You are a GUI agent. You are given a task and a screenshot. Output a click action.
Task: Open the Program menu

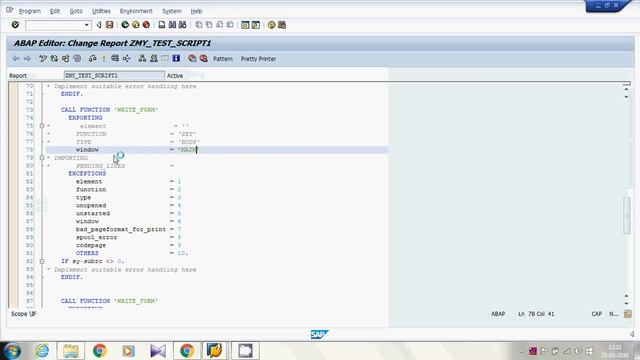pyautogui.click(x=30, y=11)
